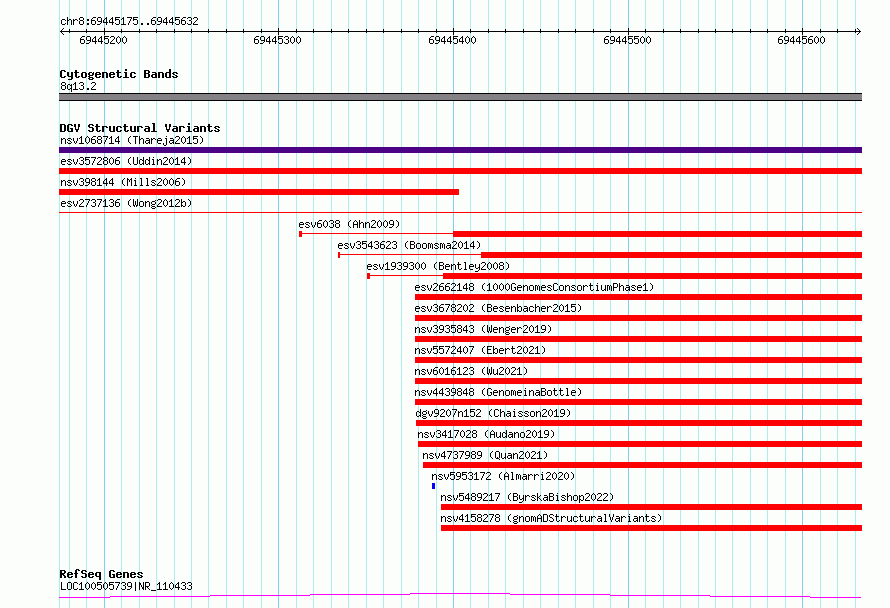Click the left arrow end of the ruler
Viewport: 890px width, 608px height.
62,31
